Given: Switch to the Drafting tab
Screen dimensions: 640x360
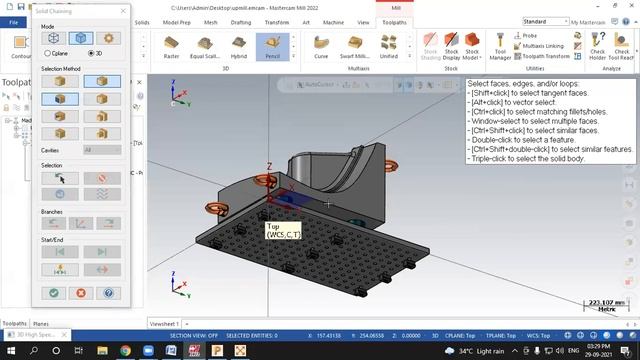Looking at the screenshot, I should pos(241,22).
